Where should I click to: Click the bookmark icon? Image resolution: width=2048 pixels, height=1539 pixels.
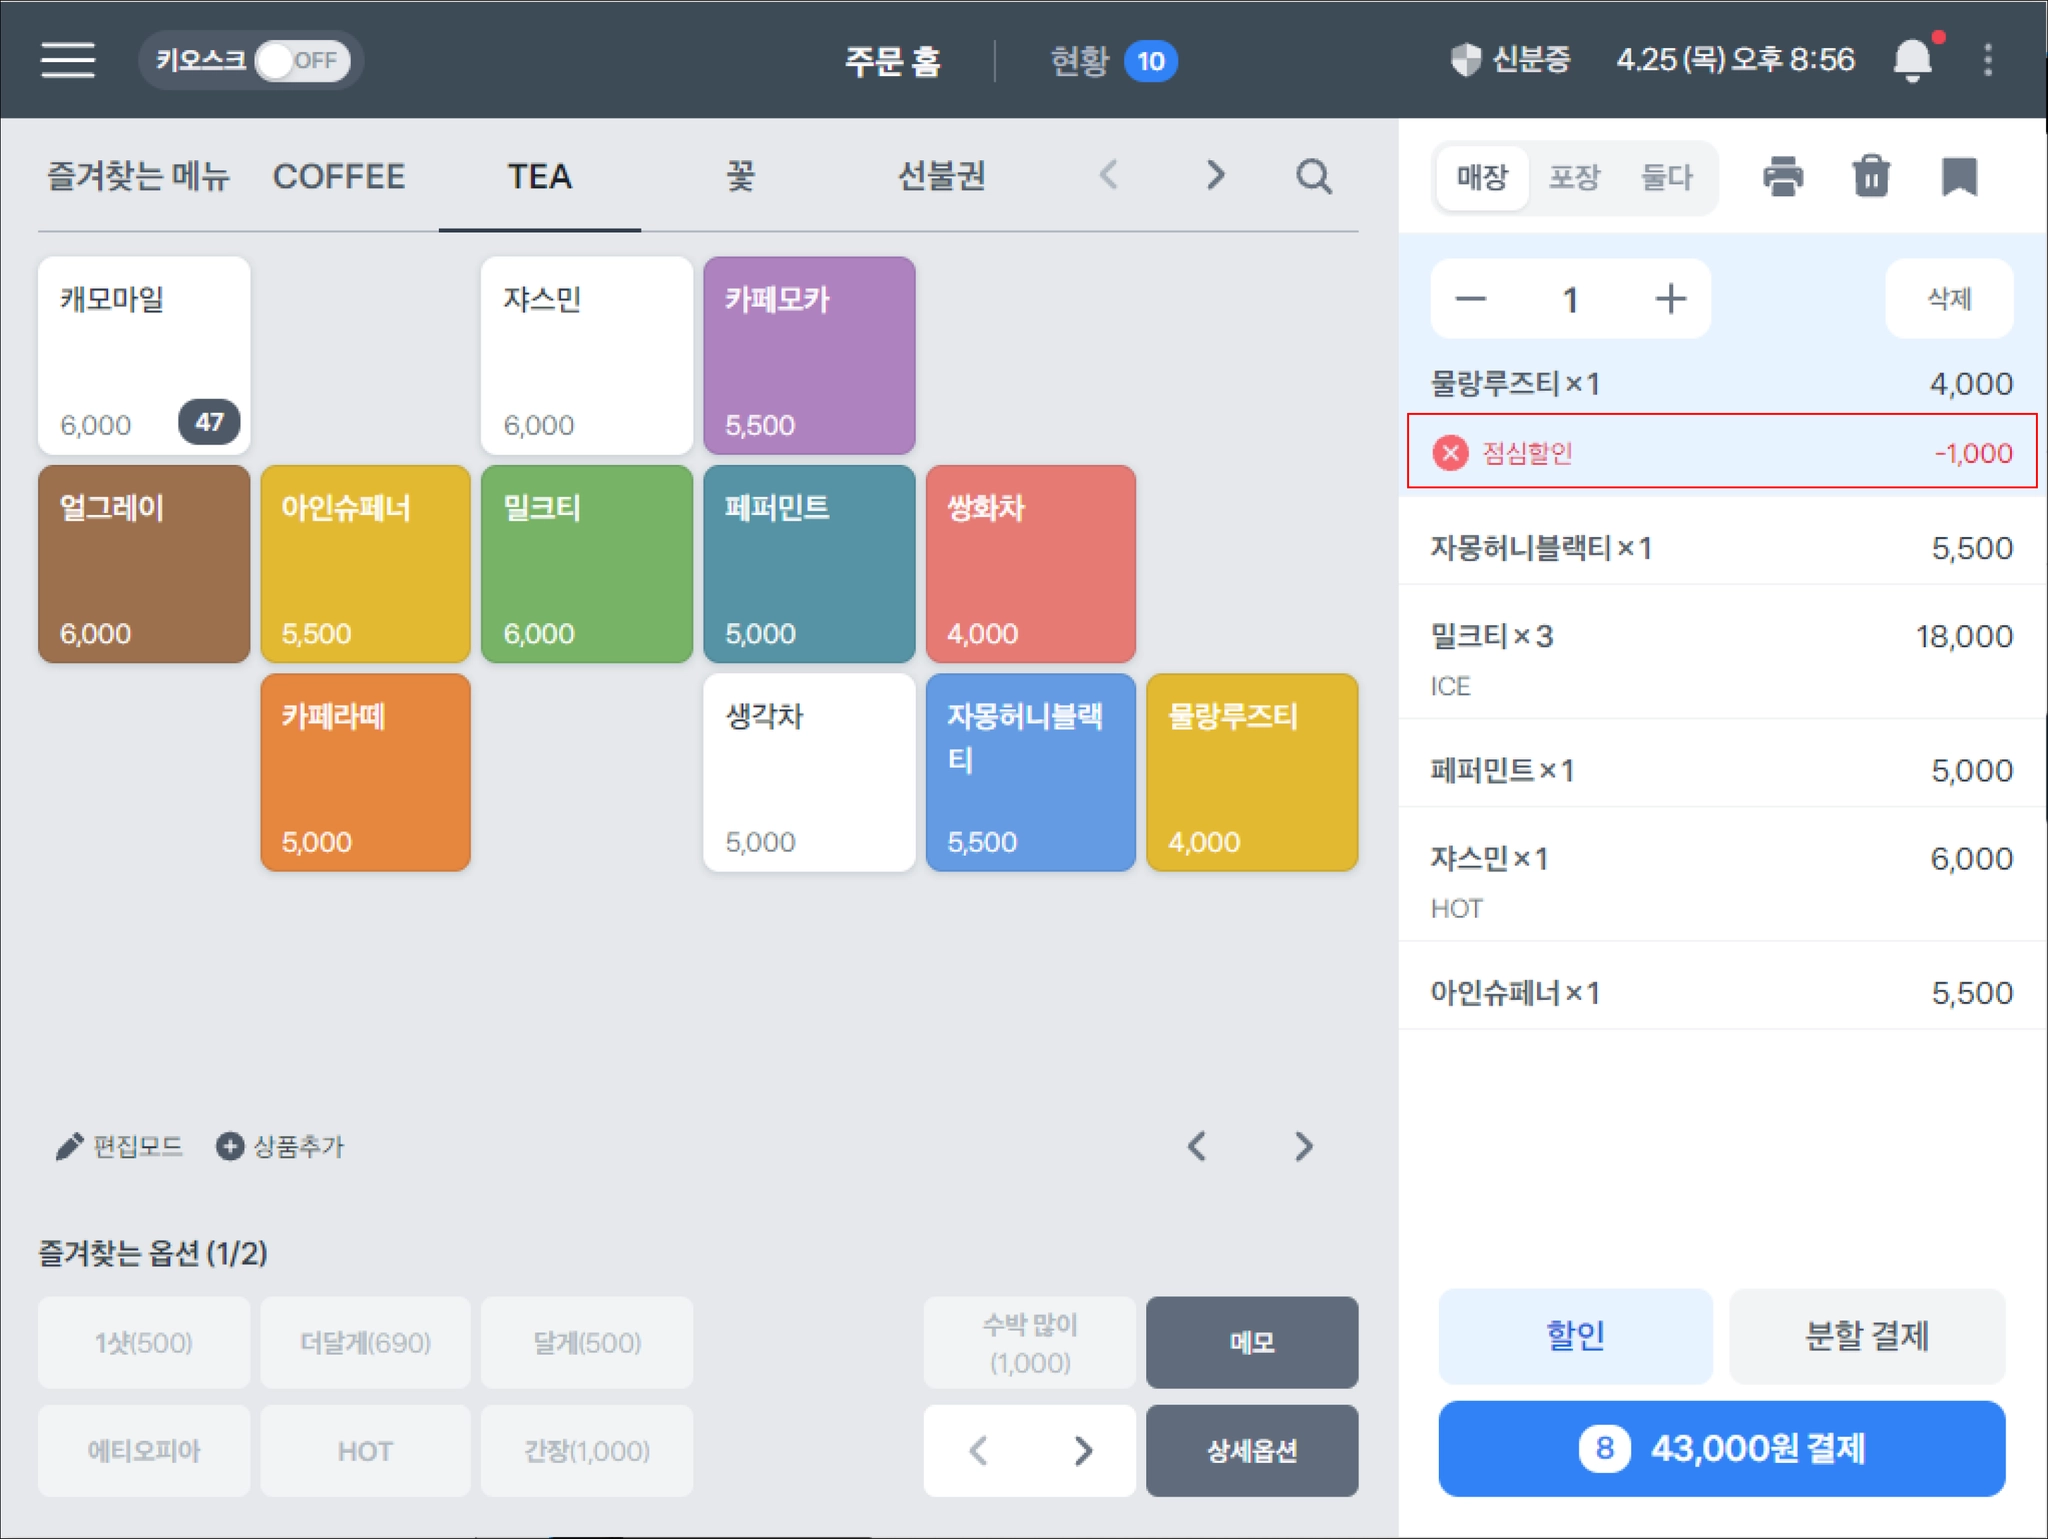[x=1959, y=177]
